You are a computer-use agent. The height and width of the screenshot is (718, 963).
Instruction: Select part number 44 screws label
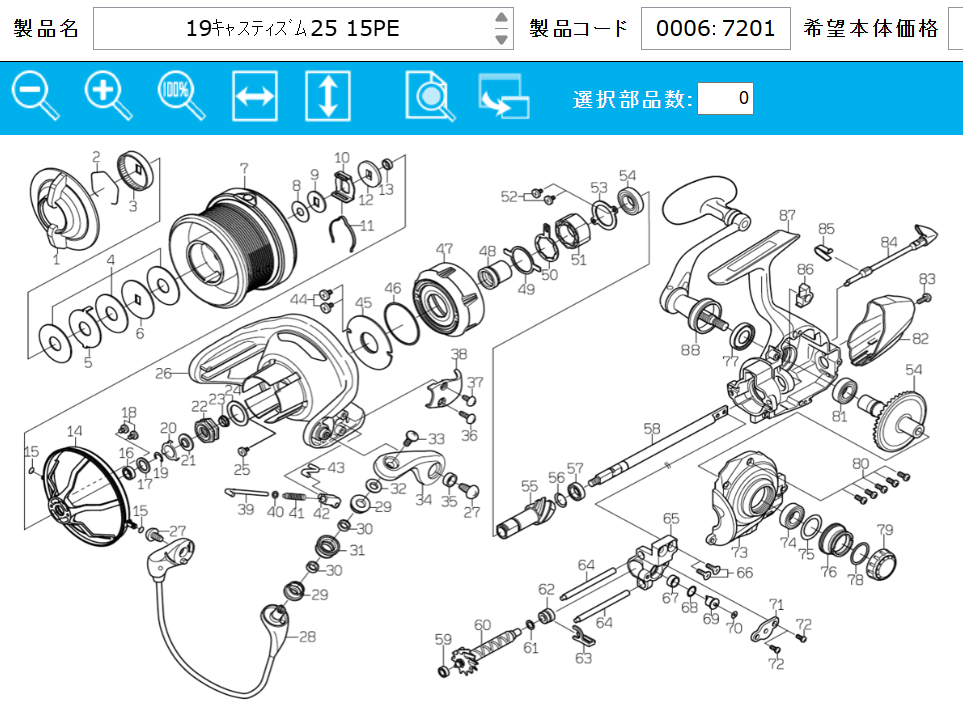coord(298,299)
